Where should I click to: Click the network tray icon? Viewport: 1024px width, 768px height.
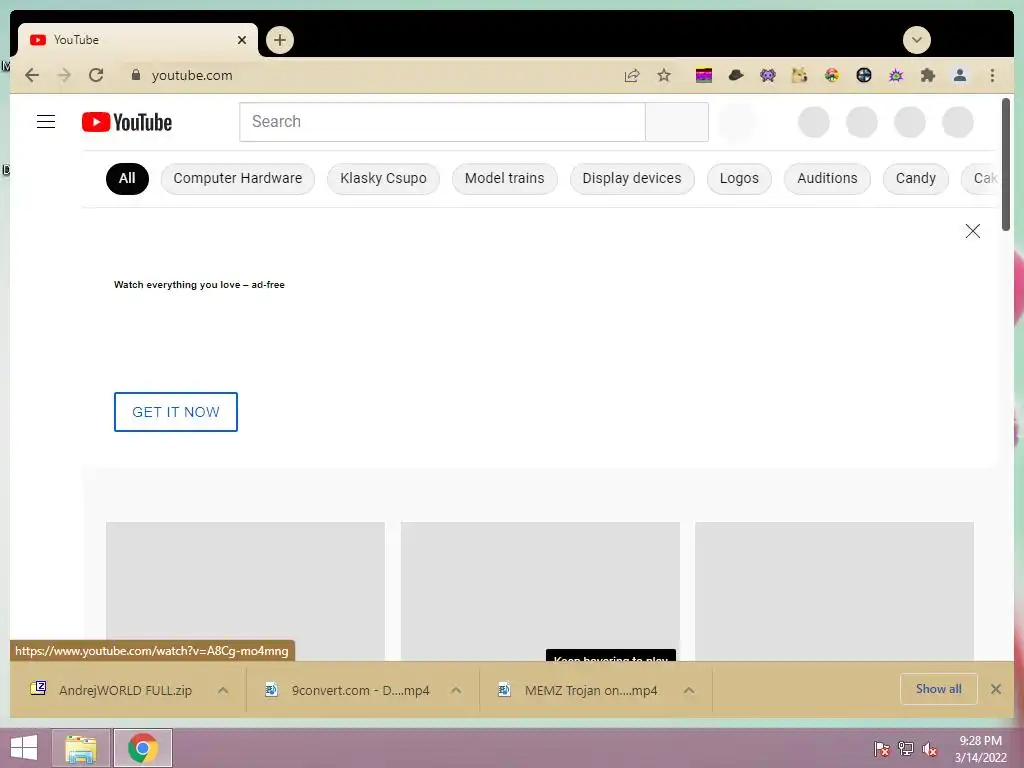tap(906, 749)
